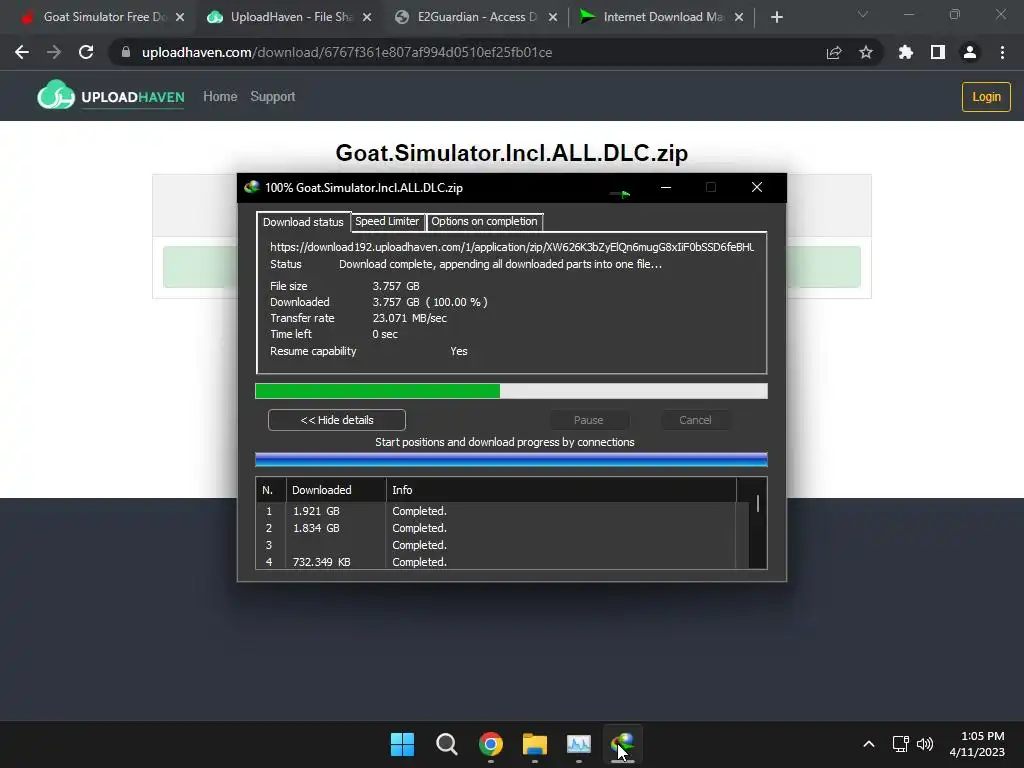The height and width of the screenshot is (768, 1024).
Task: Close the IDM download dialog
Action: [757, 187]
